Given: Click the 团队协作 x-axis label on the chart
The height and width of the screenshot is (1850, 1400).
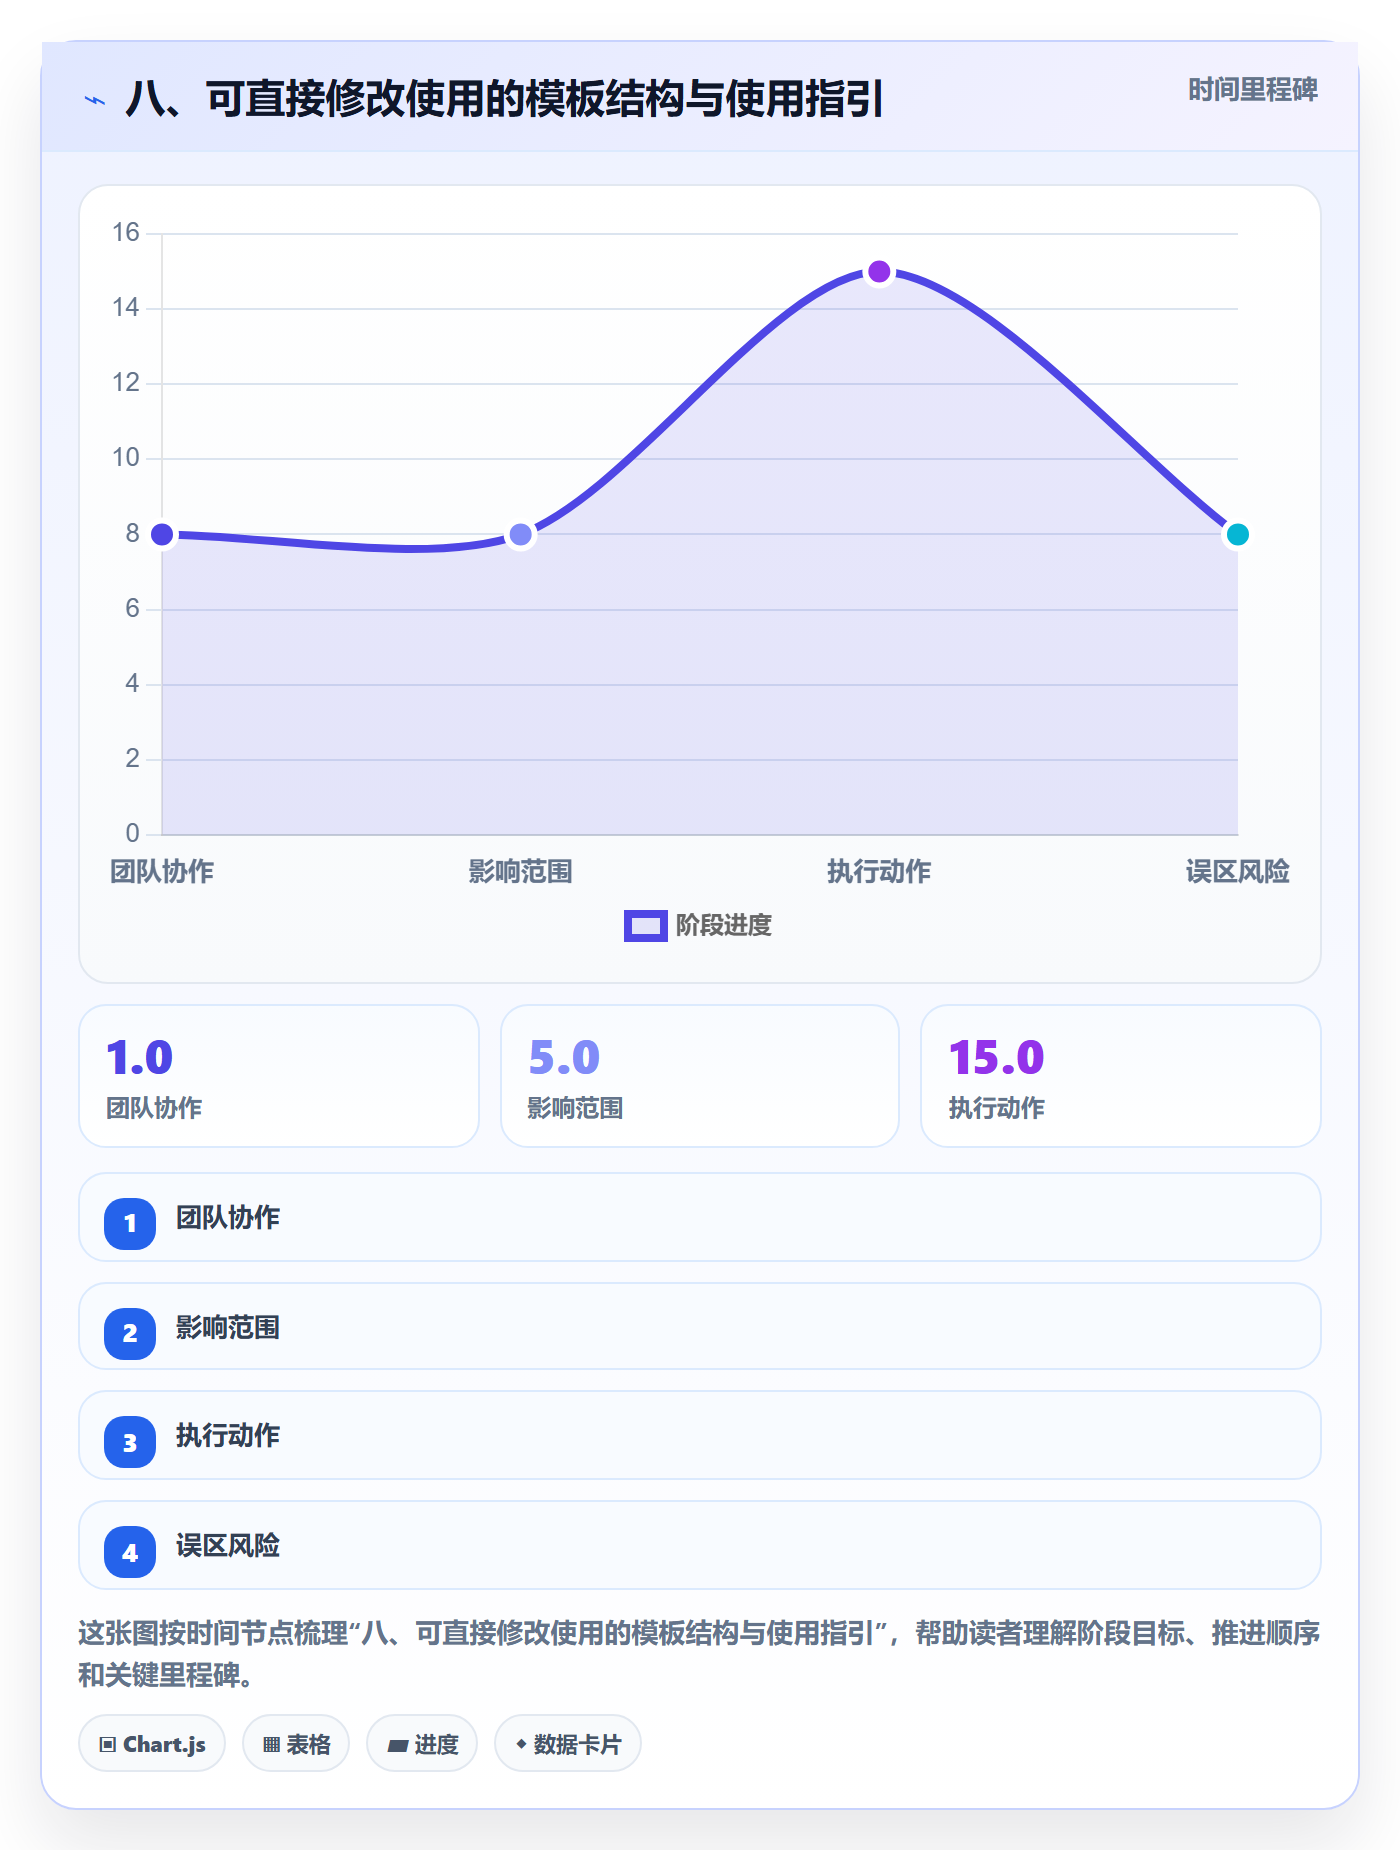Looking at the screenshot, I should click(x=162, y=871).
